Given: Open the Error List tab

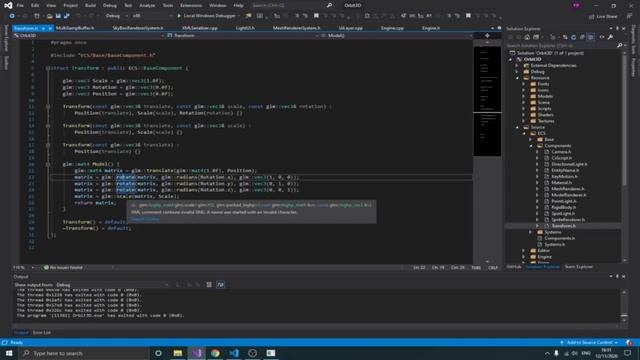Looking at the screenshot, I should pyautogui.click(x=42, y=332).
